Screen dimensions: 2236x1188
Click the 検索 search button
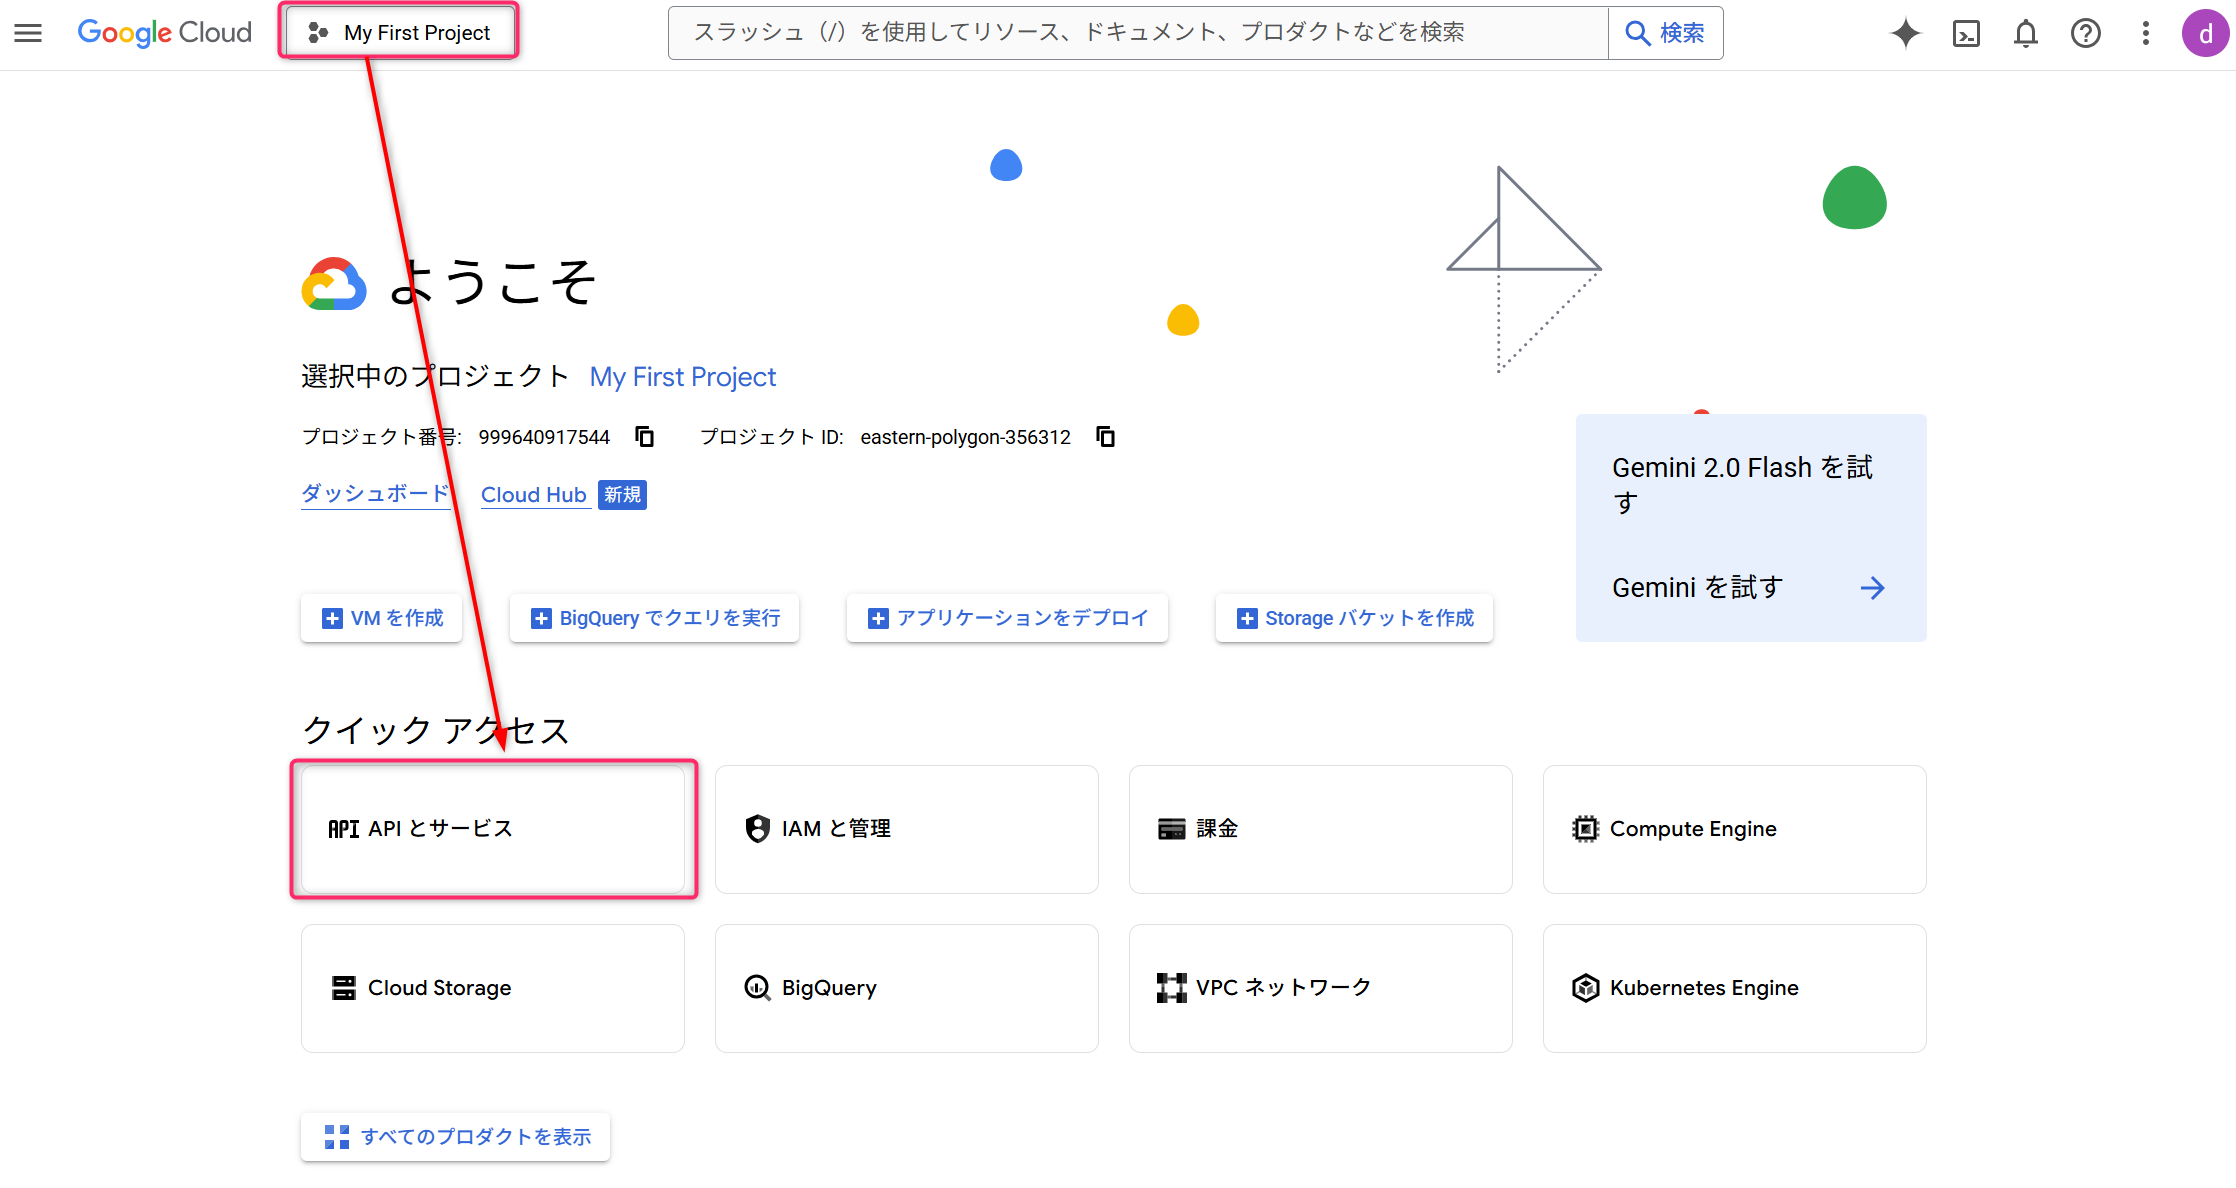click(x=1665, y=33)
